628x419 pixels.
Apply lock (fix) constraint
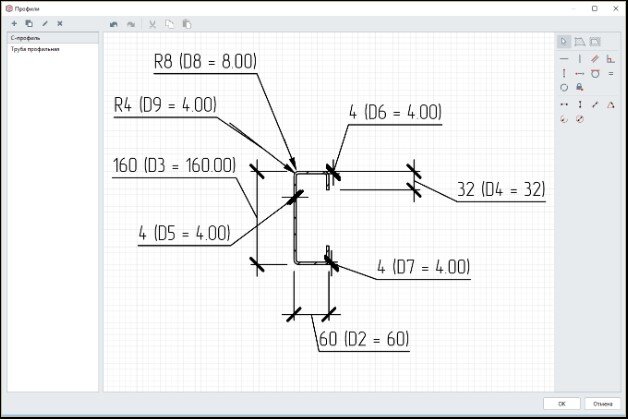click(x=580, y=87)
